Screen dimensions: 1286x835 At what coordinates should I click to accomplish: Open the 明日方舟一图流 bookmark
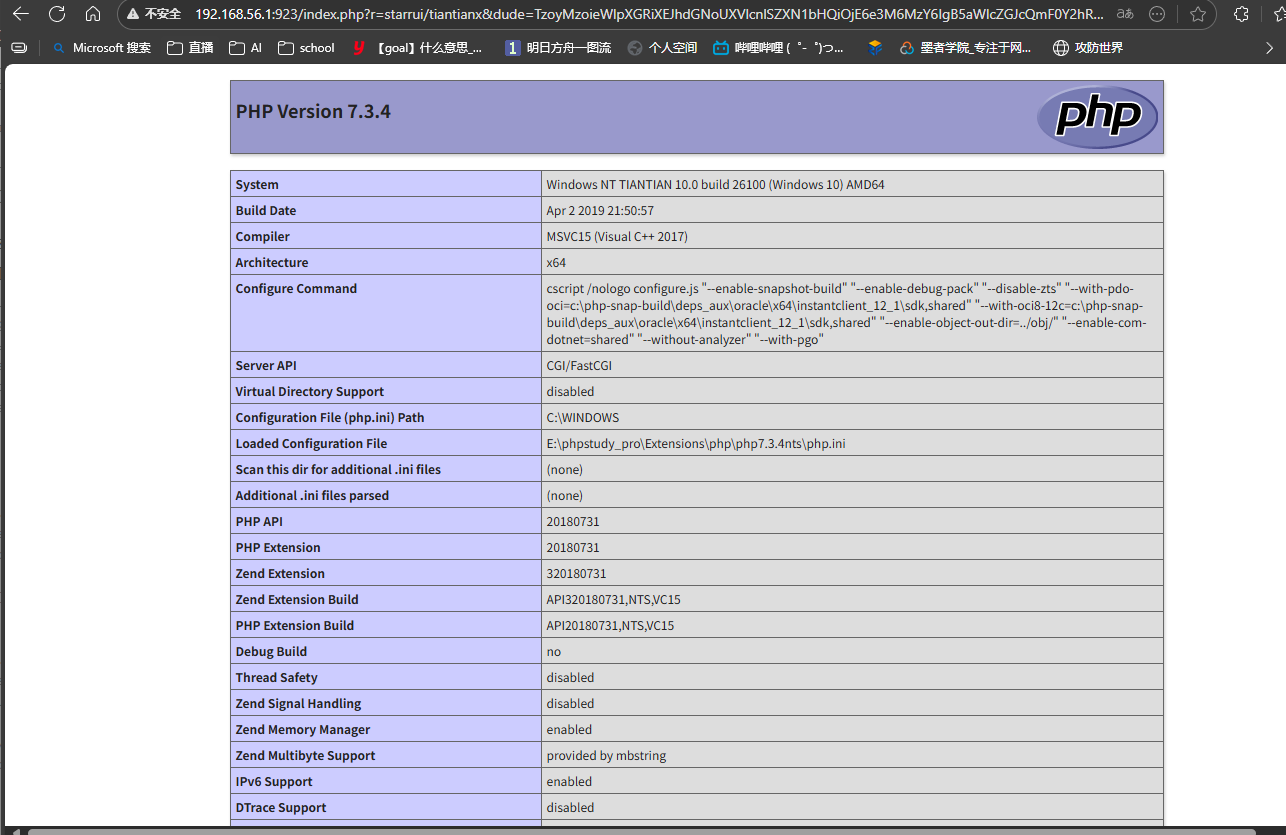[558, 47]
